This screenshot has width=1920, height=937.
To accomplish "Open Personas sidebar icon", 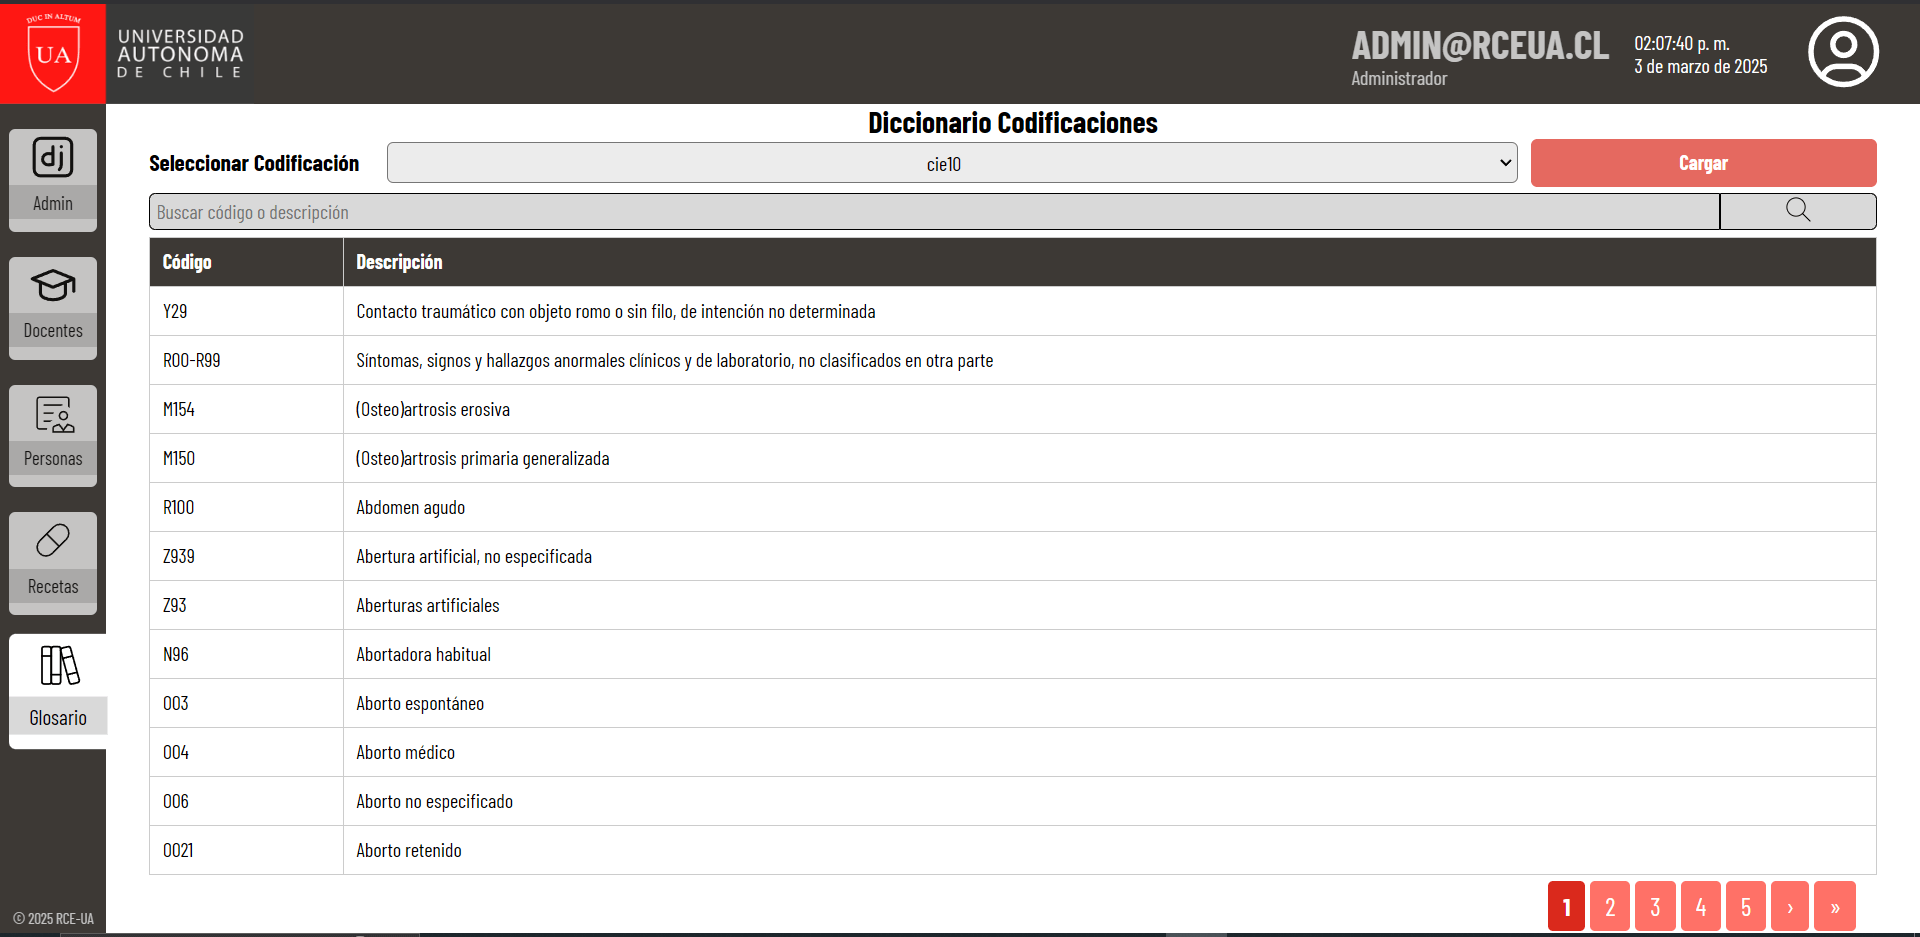I will click(53, 414).
